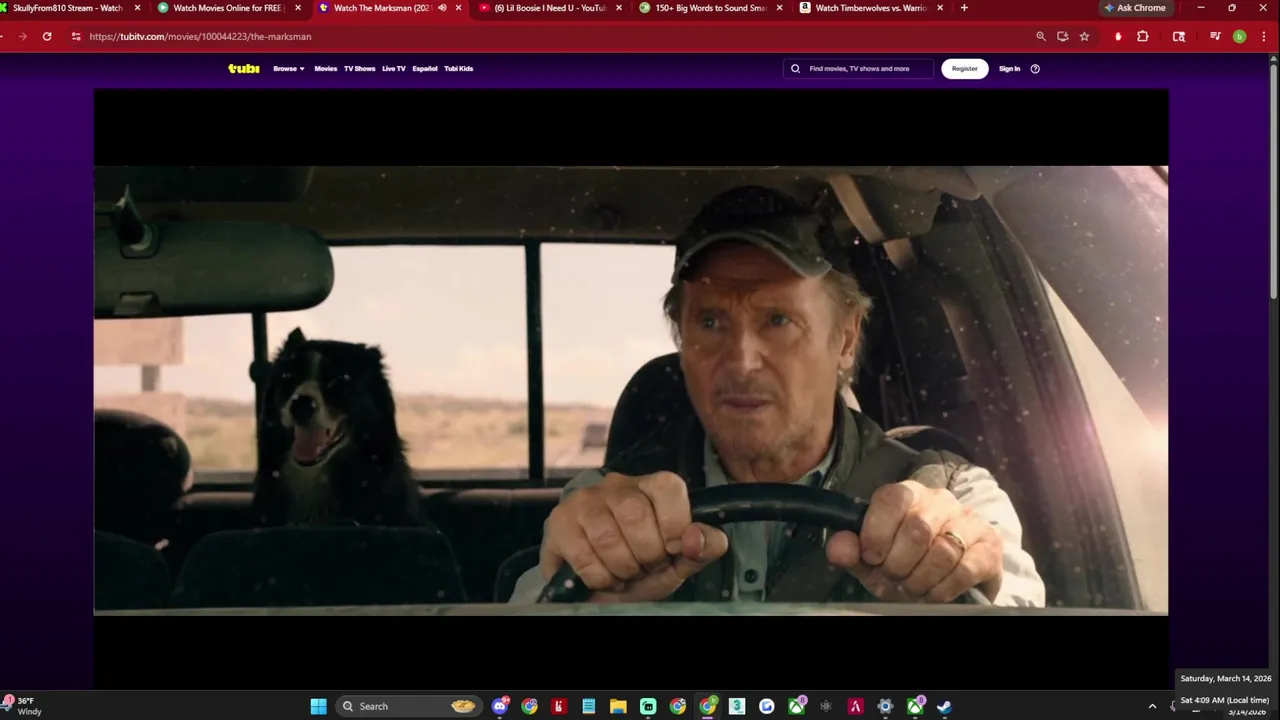This screenshot has height=720, width=1280.
Task: Click the forward navigation arrow
Action: 22,37
